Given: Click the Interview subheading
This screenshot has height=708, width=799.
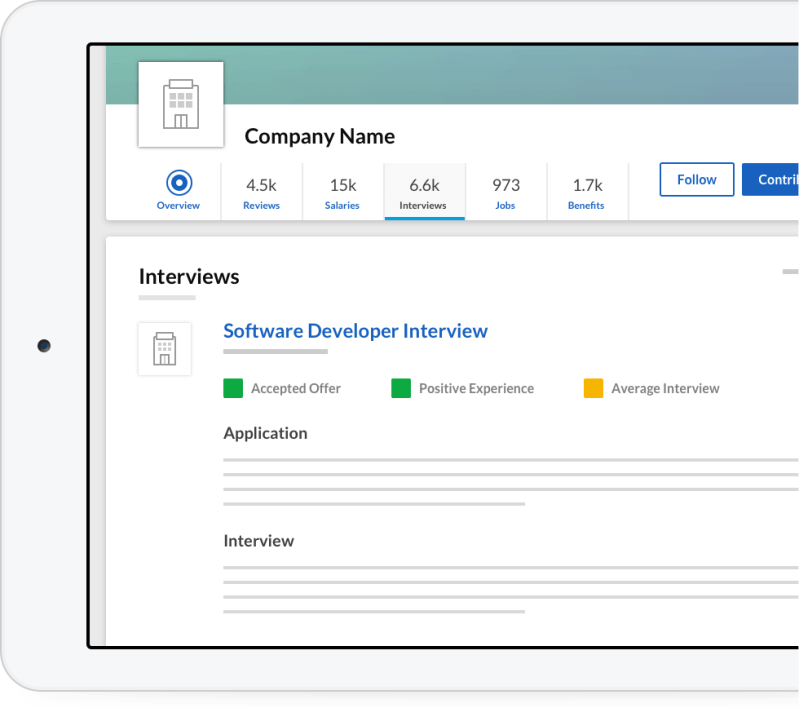Looking at the screenshot, I should pyautogui.click(x=259, y=541).
